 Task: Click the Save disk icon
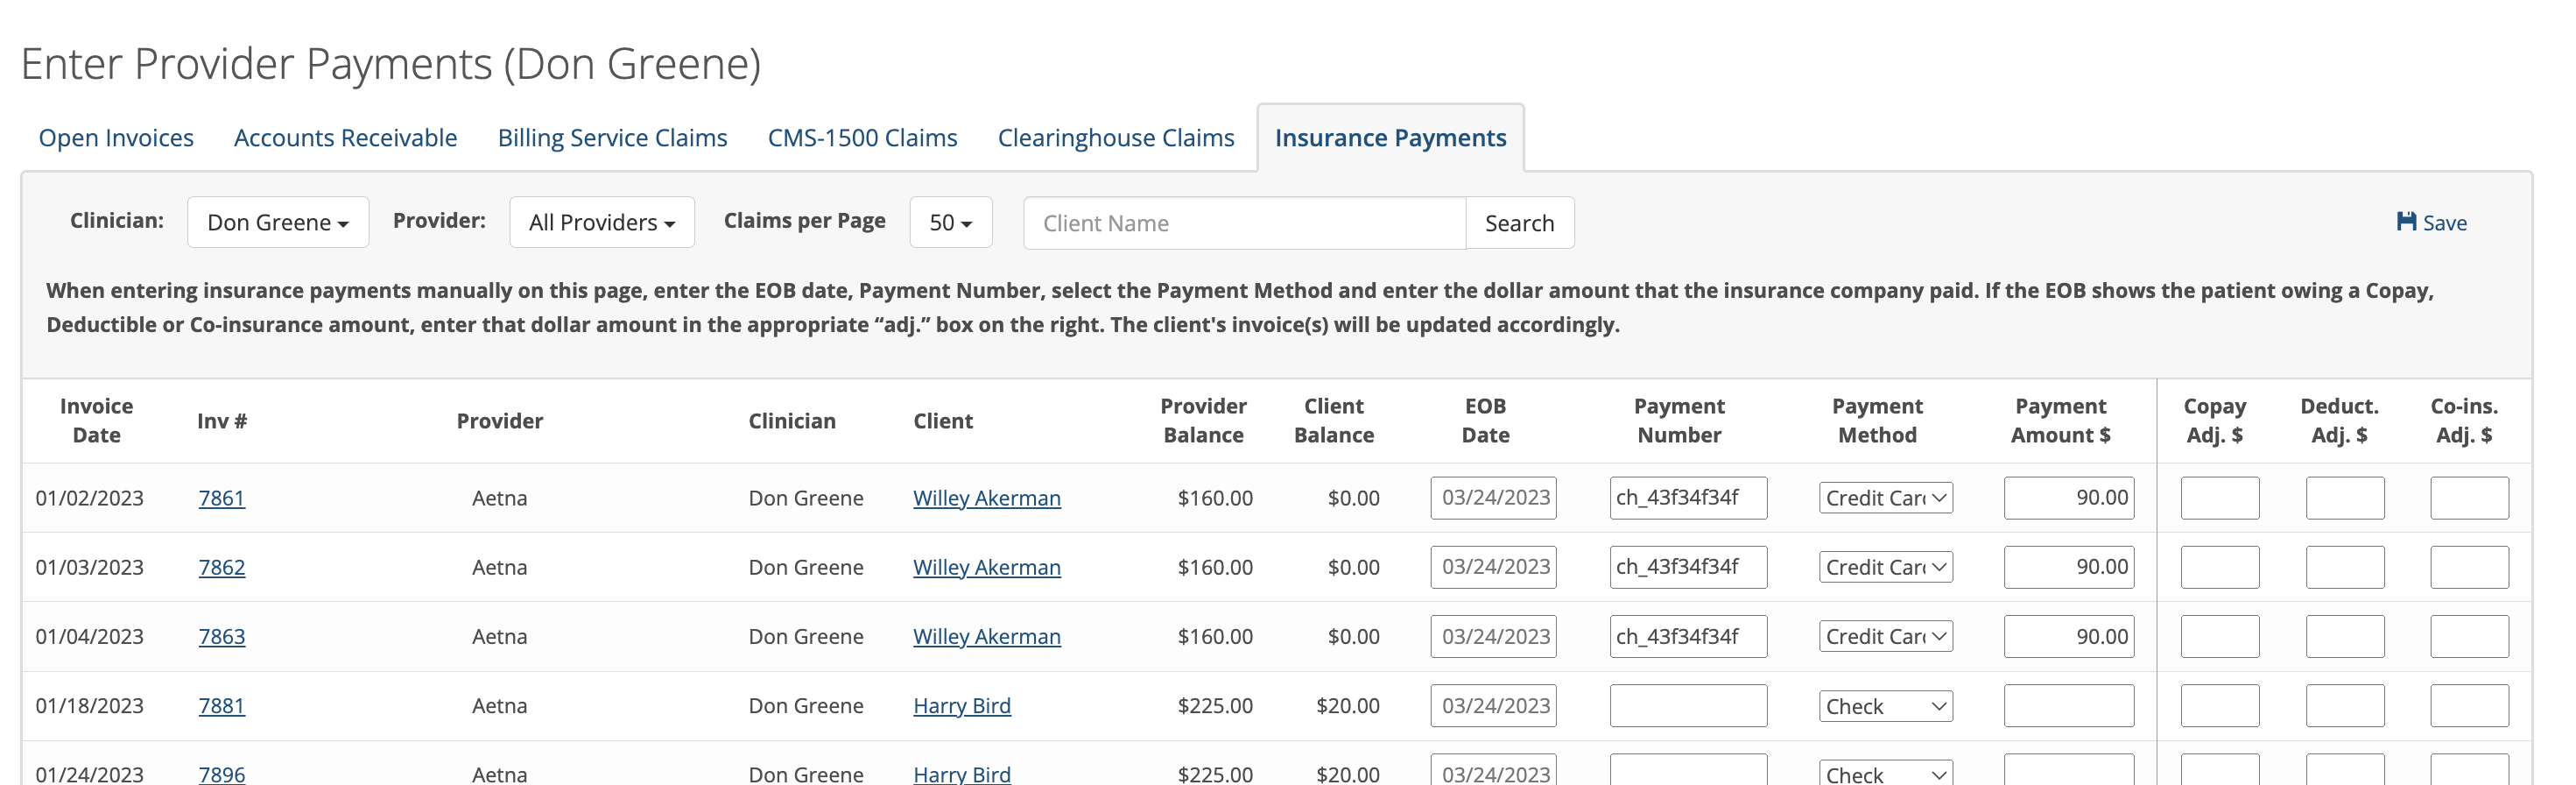tap(2406, 222)
